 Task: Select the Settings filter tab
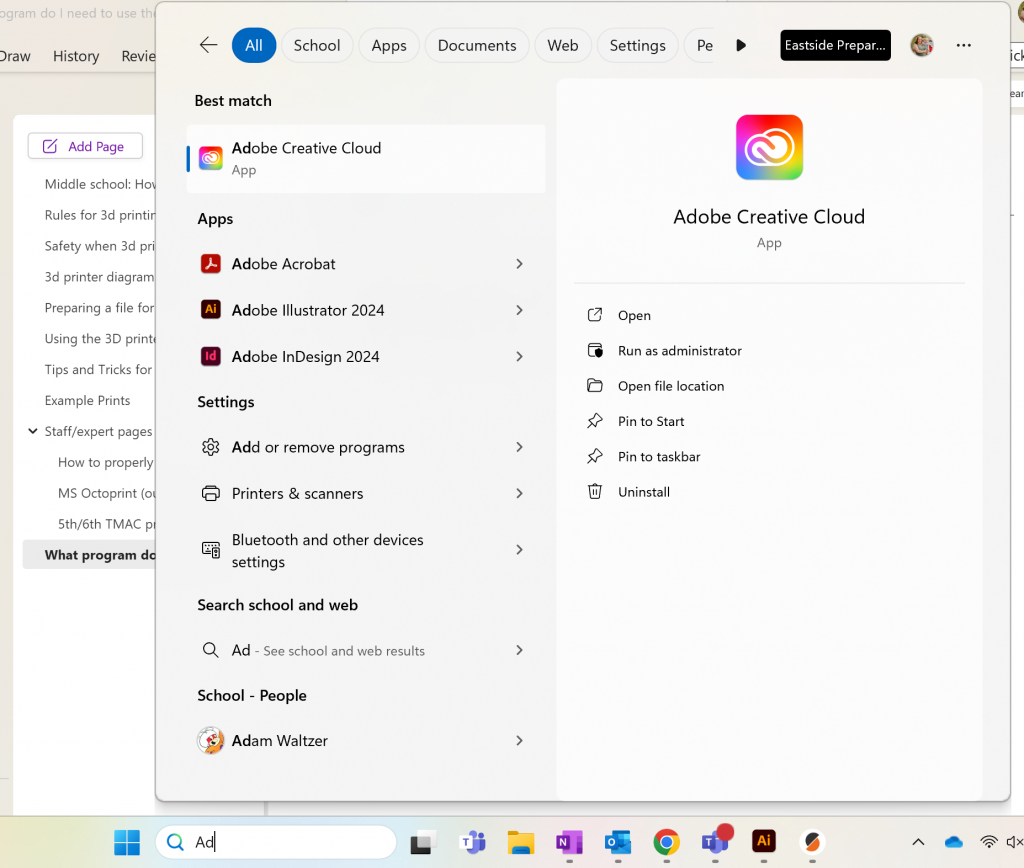[x=637, y=45]
